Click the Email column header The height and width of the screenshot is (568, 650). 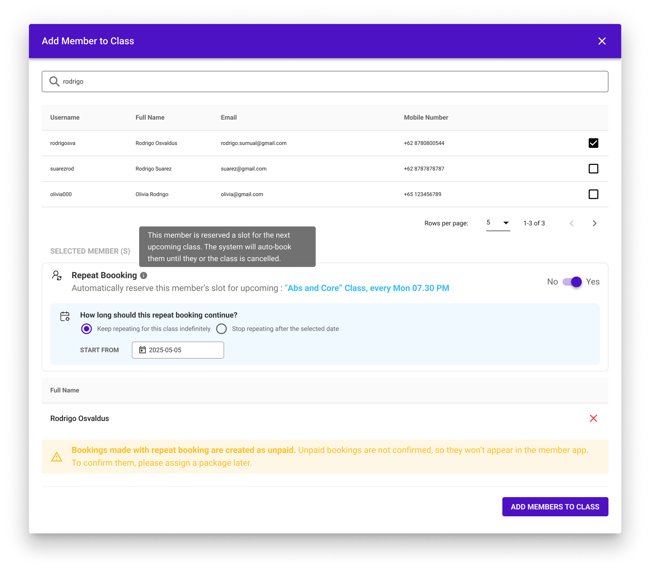228,118
